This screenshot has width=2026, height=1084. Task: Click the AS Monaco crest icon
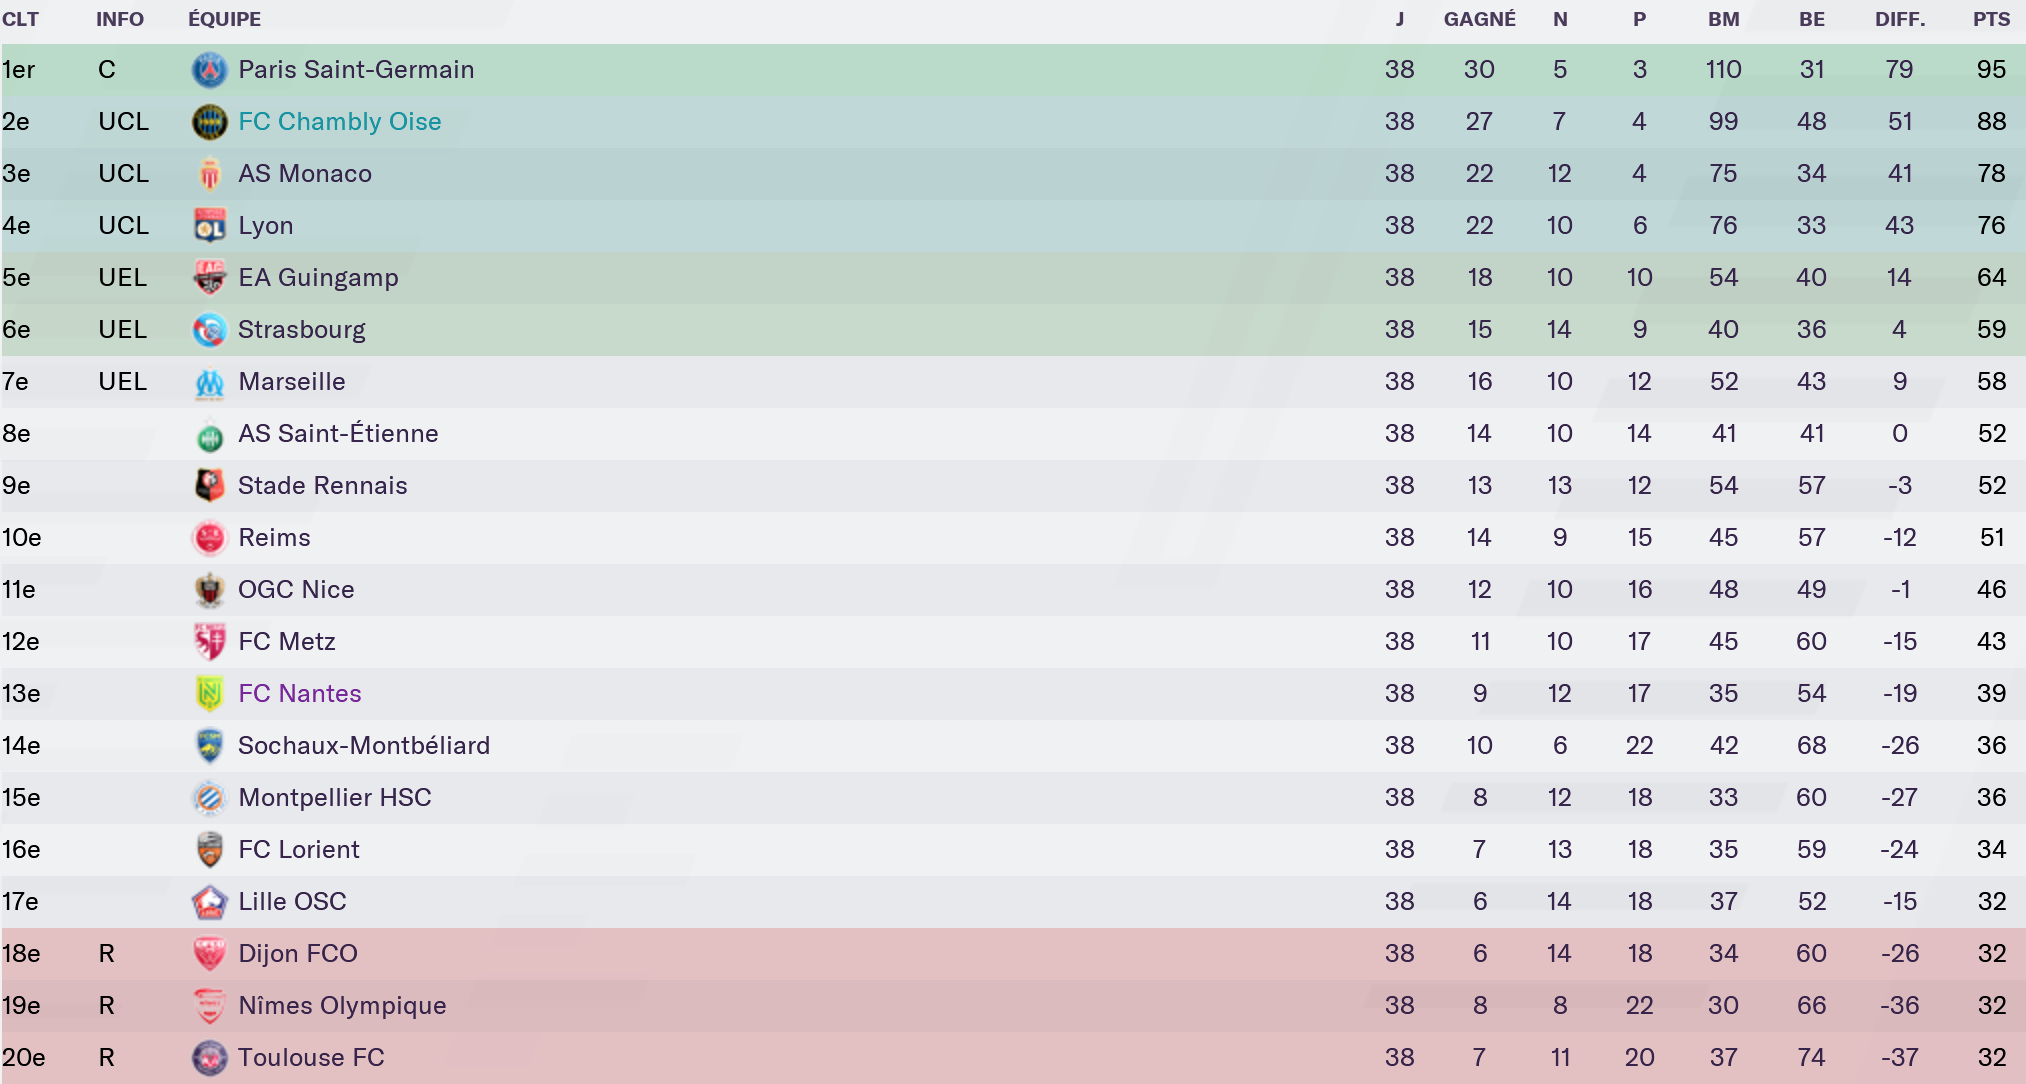click(209, 174)
